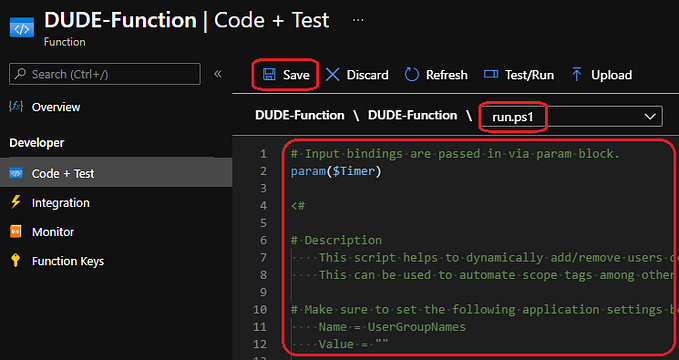Click the Azure Function code icon in header

point(22,28)
